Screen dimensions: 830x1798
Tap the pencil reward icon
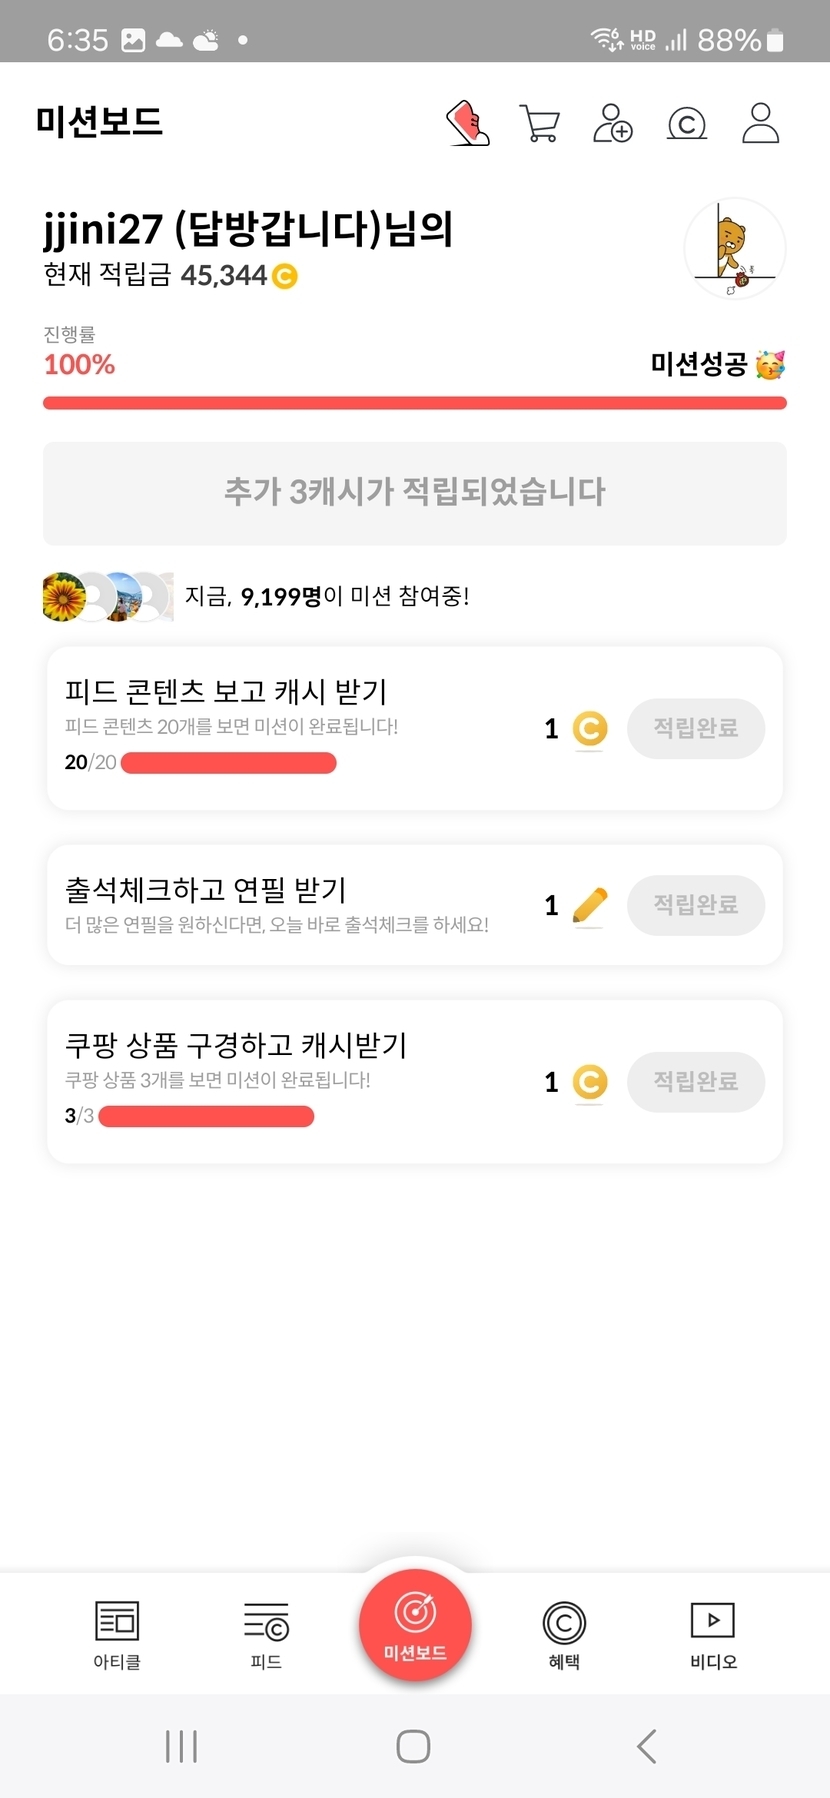click(590, 905)
